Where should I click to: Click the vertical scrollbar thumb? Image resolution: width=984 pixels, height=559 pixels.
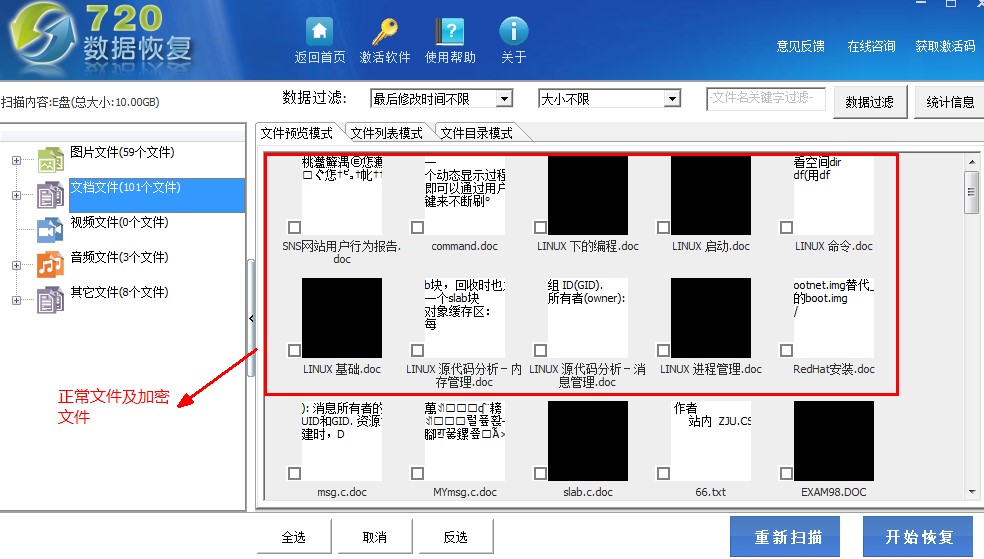[971, 192]
